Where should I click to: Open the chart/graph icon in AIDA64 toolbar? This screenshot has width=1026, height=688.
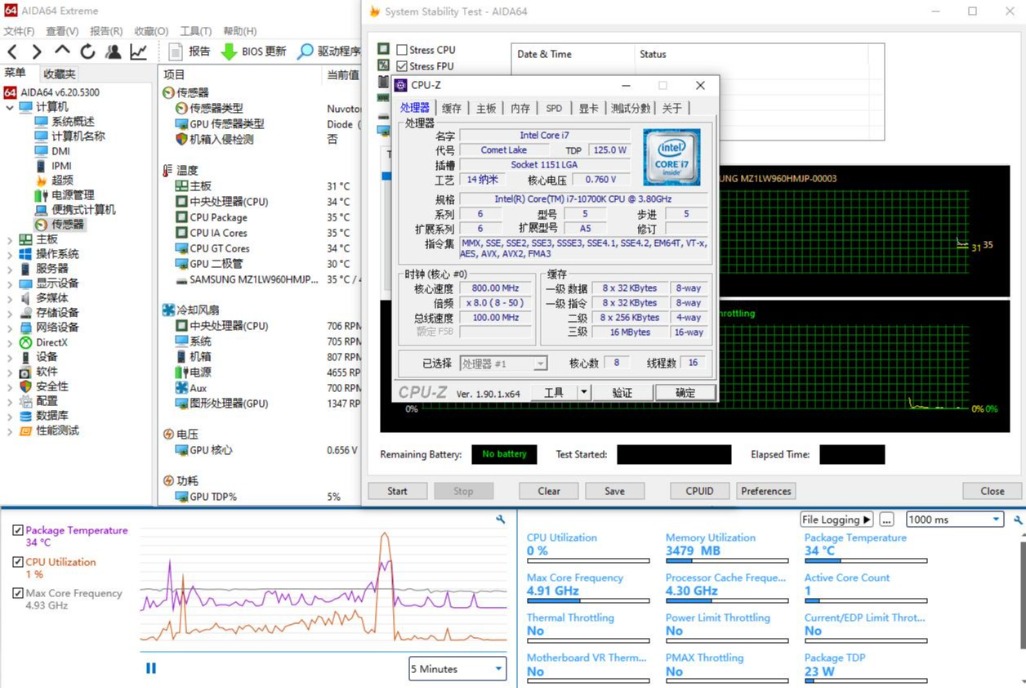[140, 52]
